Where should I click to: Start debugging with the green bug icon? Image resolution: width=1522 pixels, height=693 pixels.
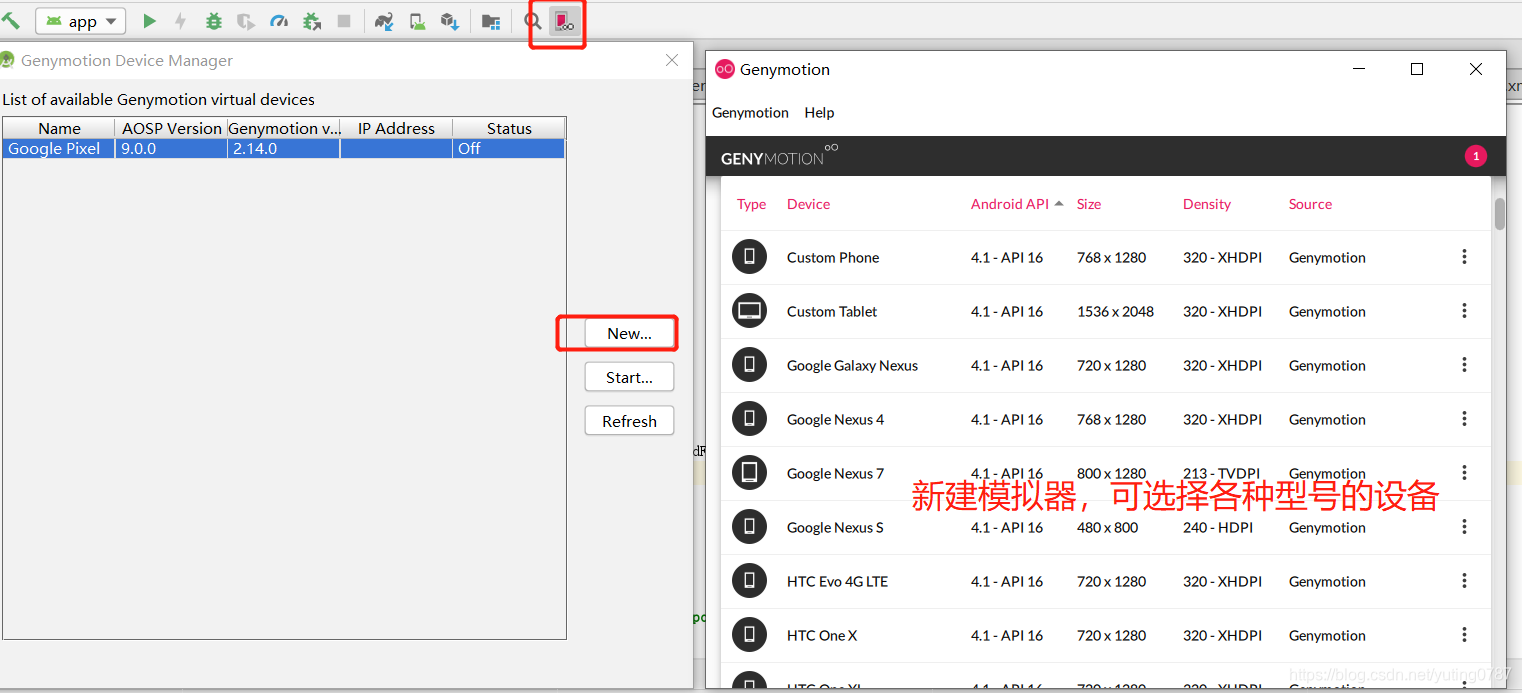coord(213,21)
